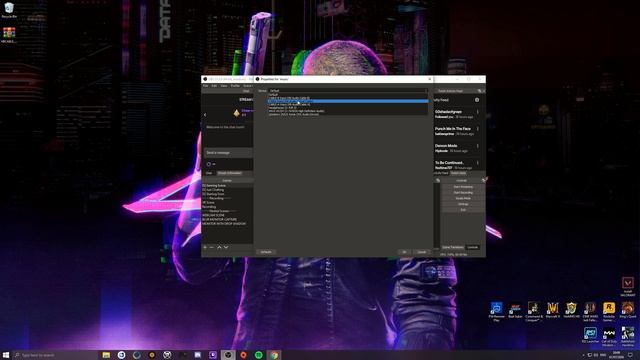This screenshot has width=640, height=360.
Task: Close the Properties for 'music' dialog
Action: pyautogui.click(x=429, y=79)
